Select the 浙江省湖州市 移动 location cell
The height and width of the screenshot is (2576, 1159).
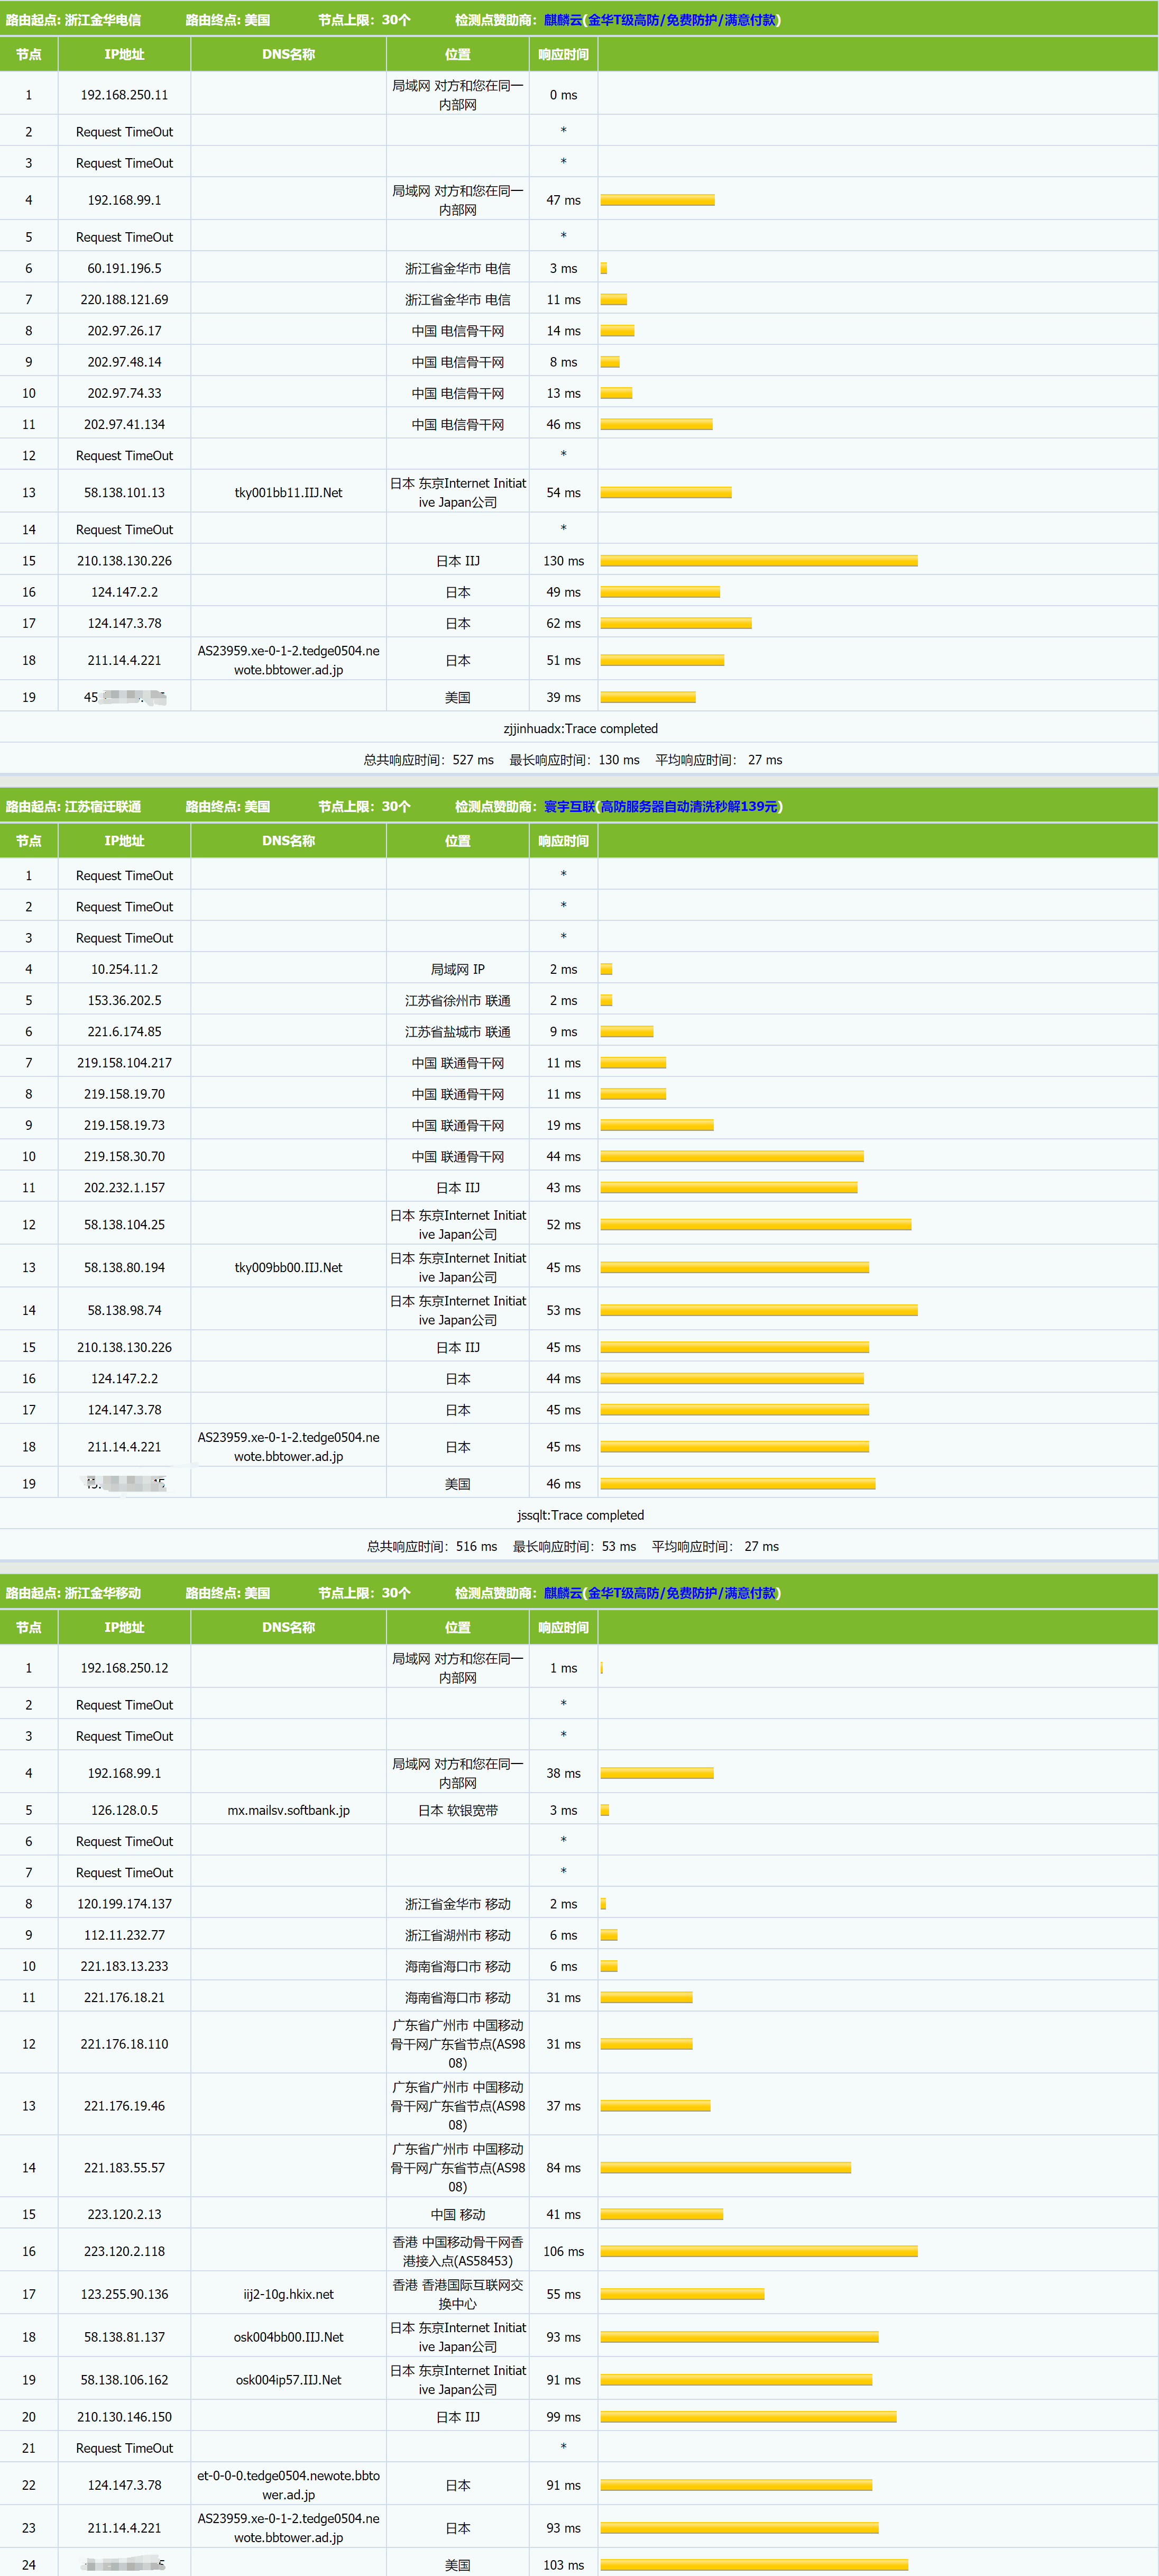pyautogui.click(x=457, y=1935)
